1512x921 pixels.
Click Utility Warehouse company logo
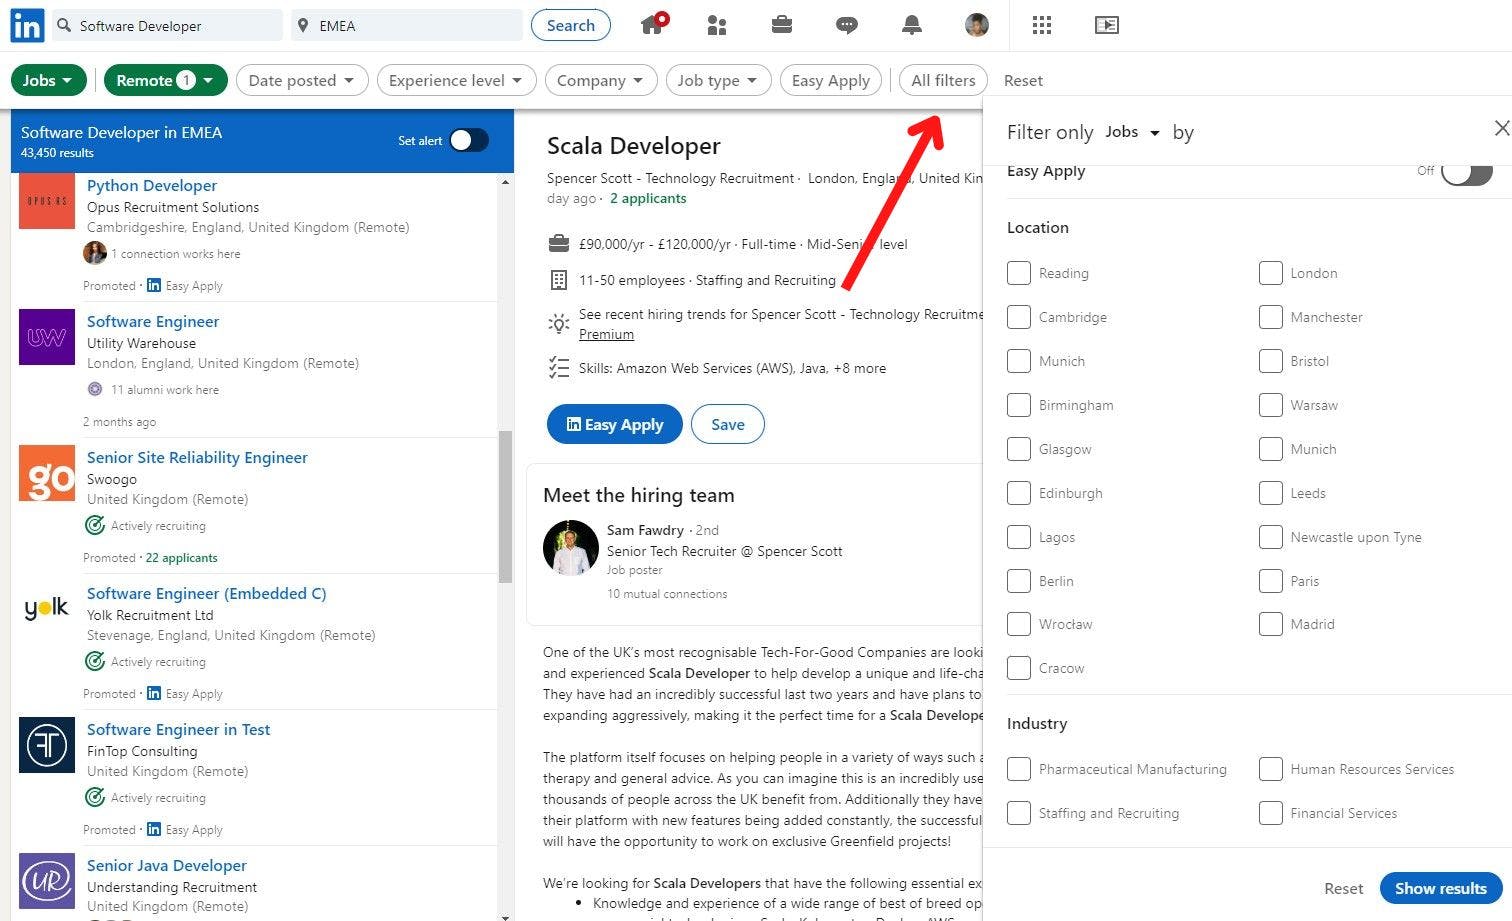(47, 337)
